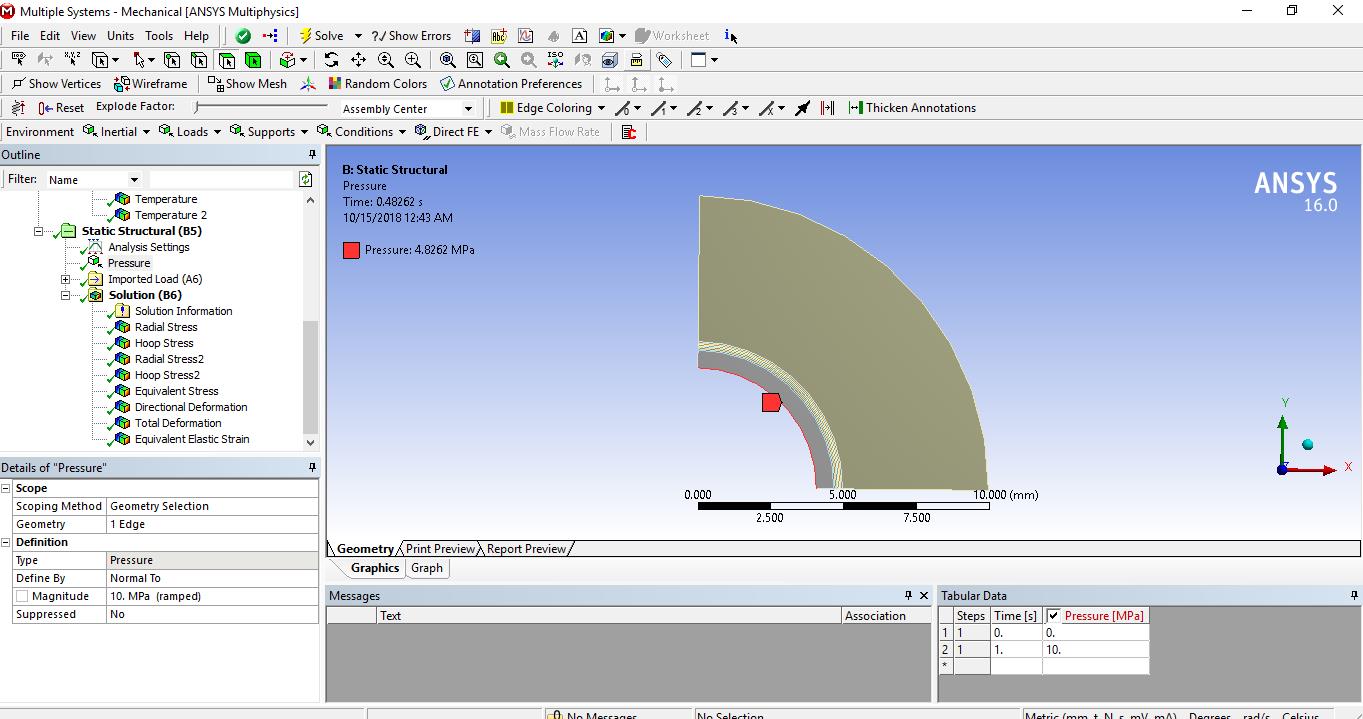
Task: Click the Zoom In/Out tool
Action: coord(386,60)
